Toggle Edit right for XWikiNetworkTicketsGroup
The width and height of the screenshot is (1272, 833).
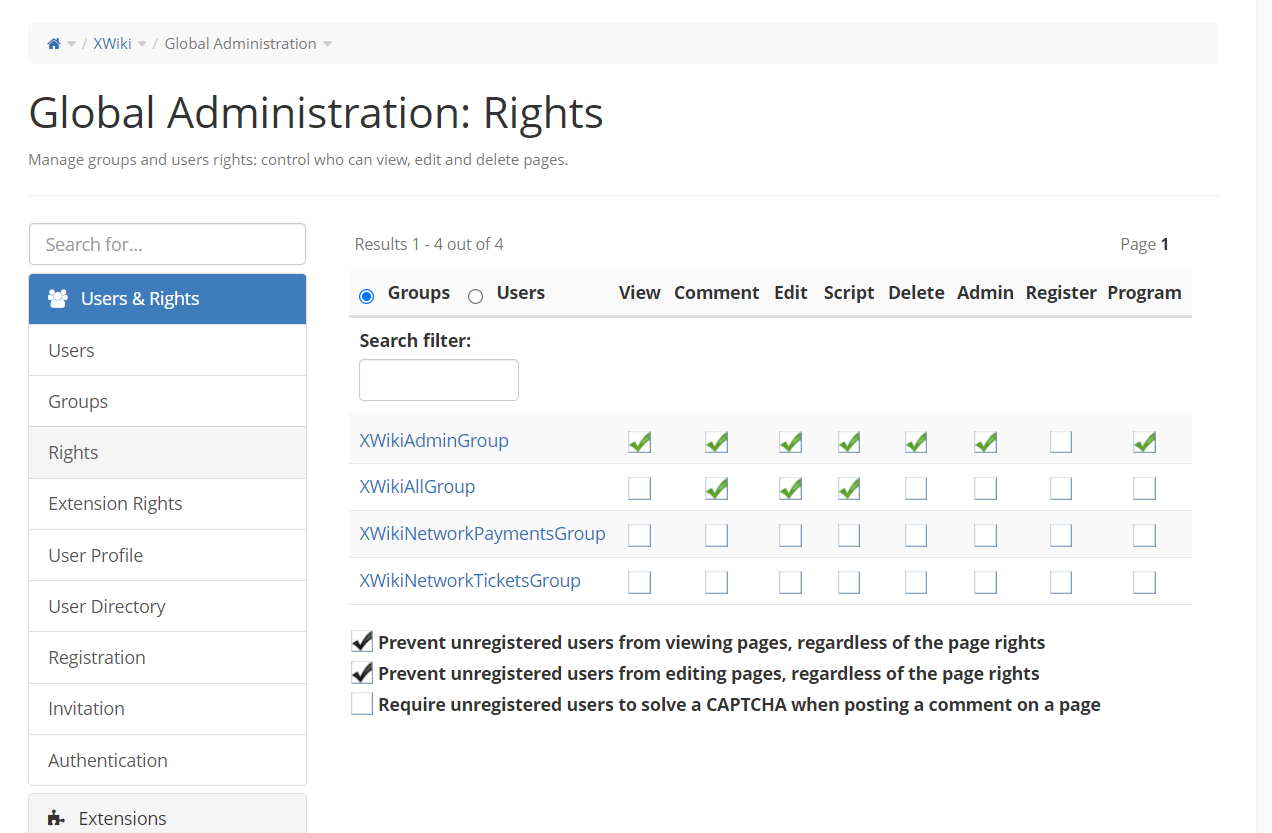pyautogui.click(x=791, y=582)
